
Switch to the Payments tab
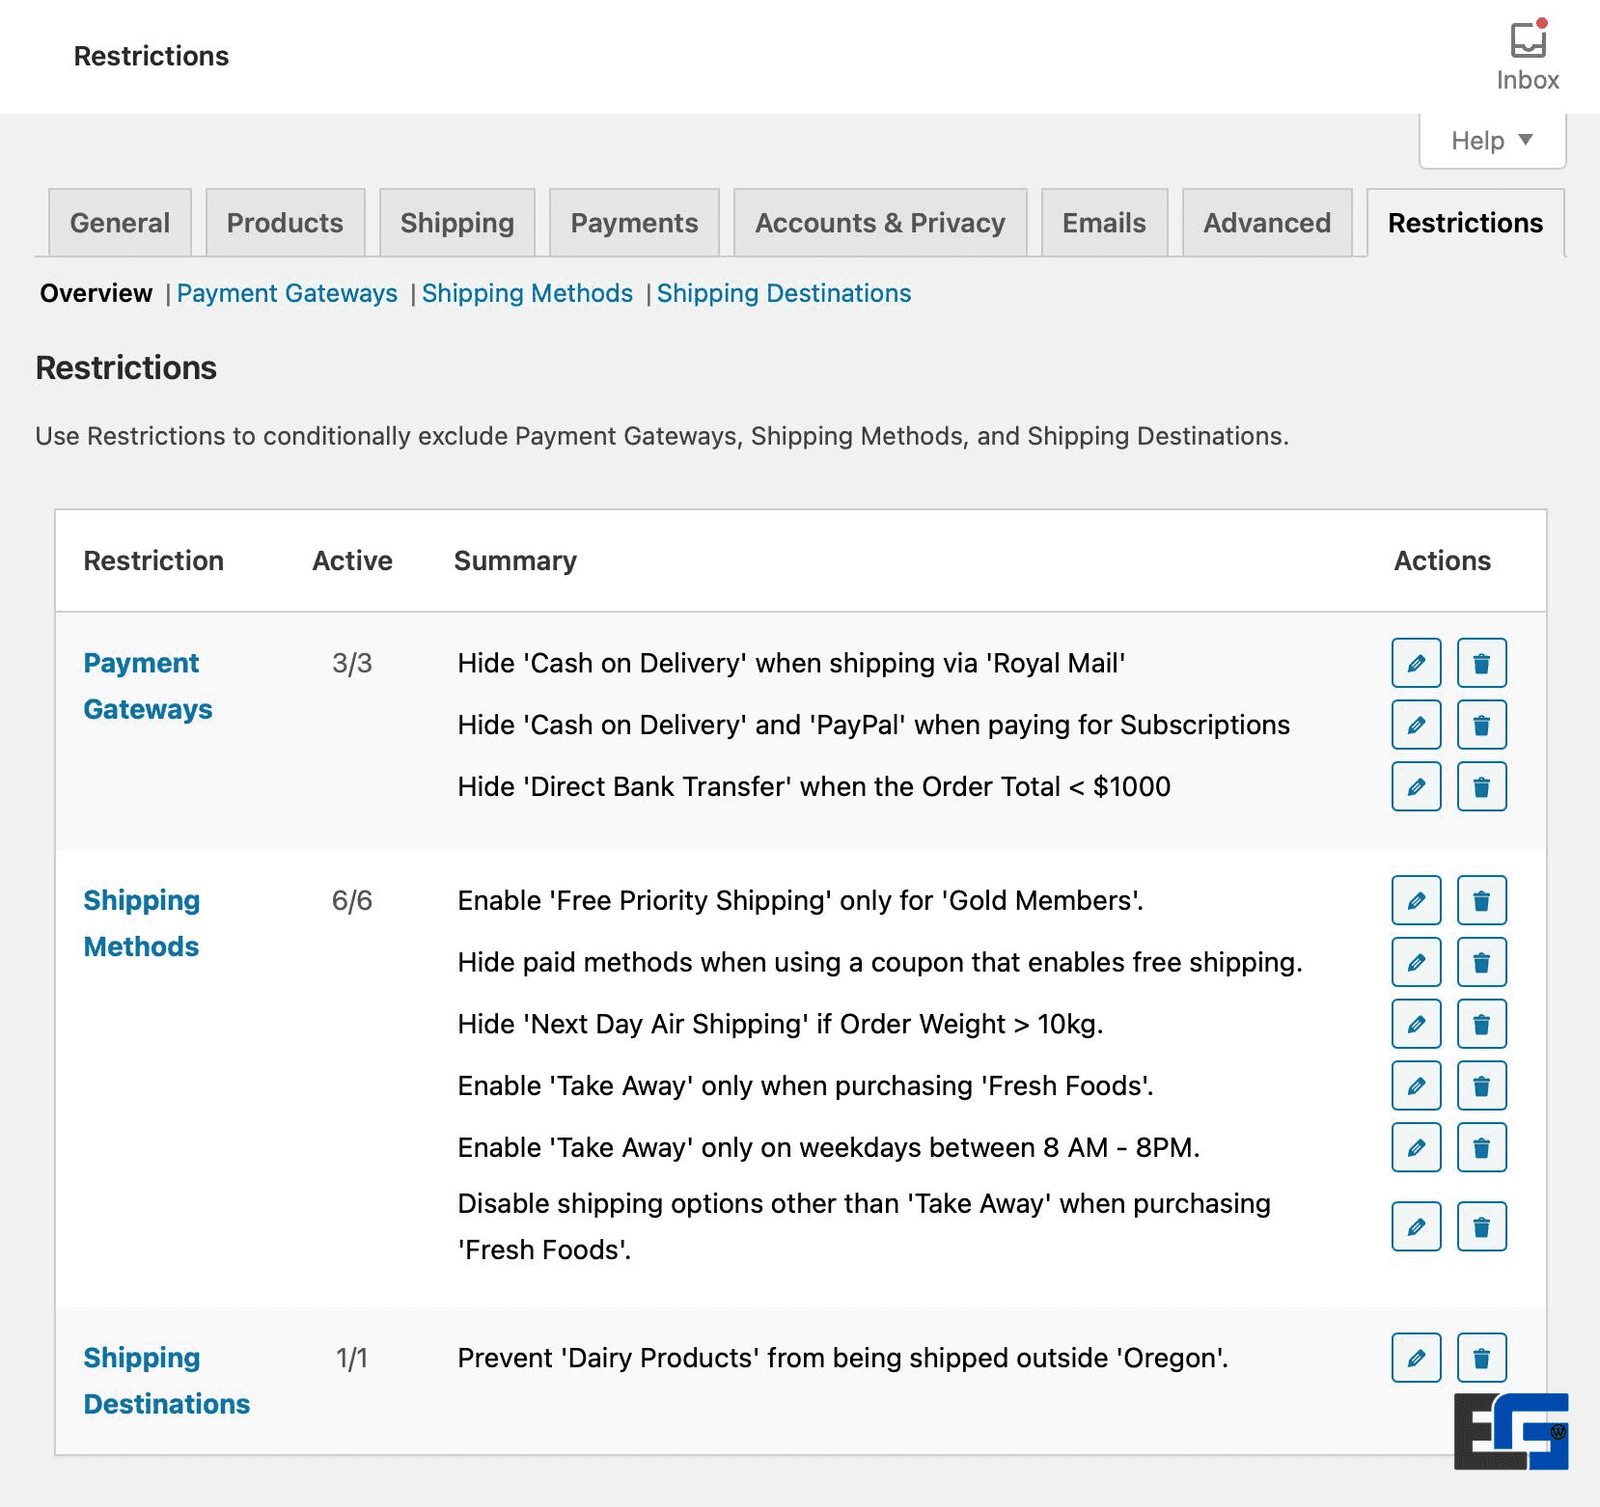(634, 223)
